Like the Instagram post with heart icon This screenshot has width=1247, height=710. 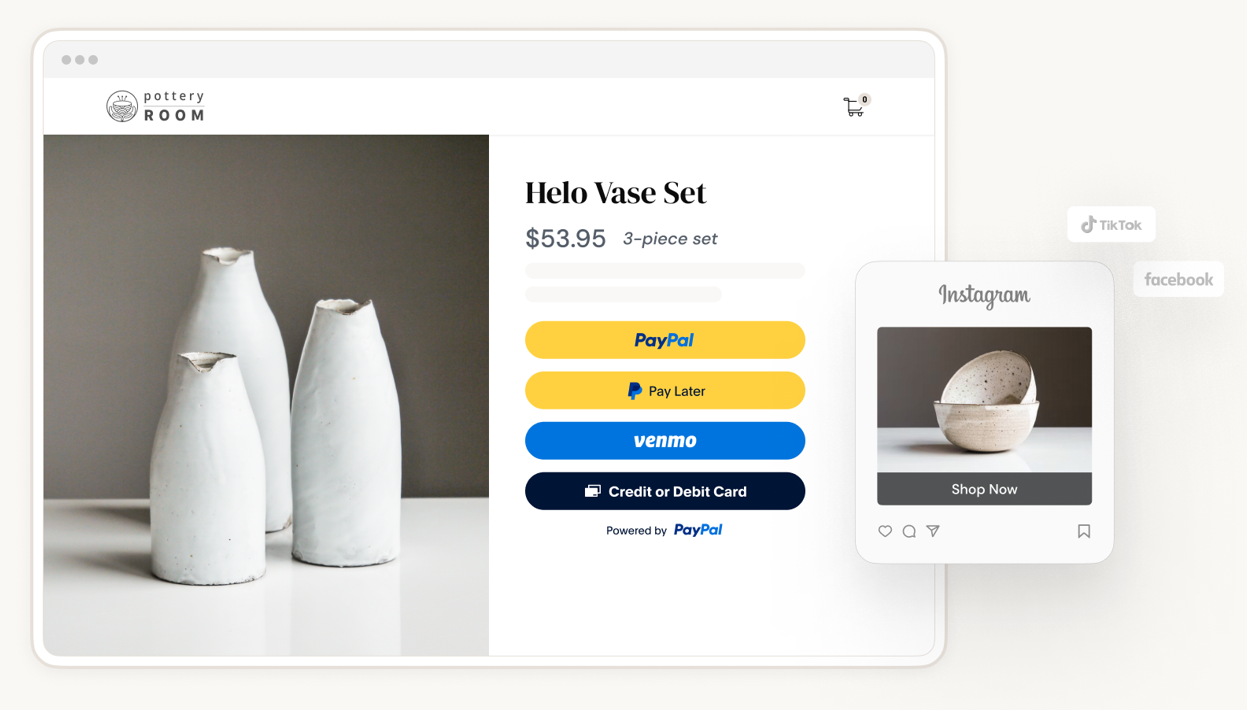tap(885, 531)
